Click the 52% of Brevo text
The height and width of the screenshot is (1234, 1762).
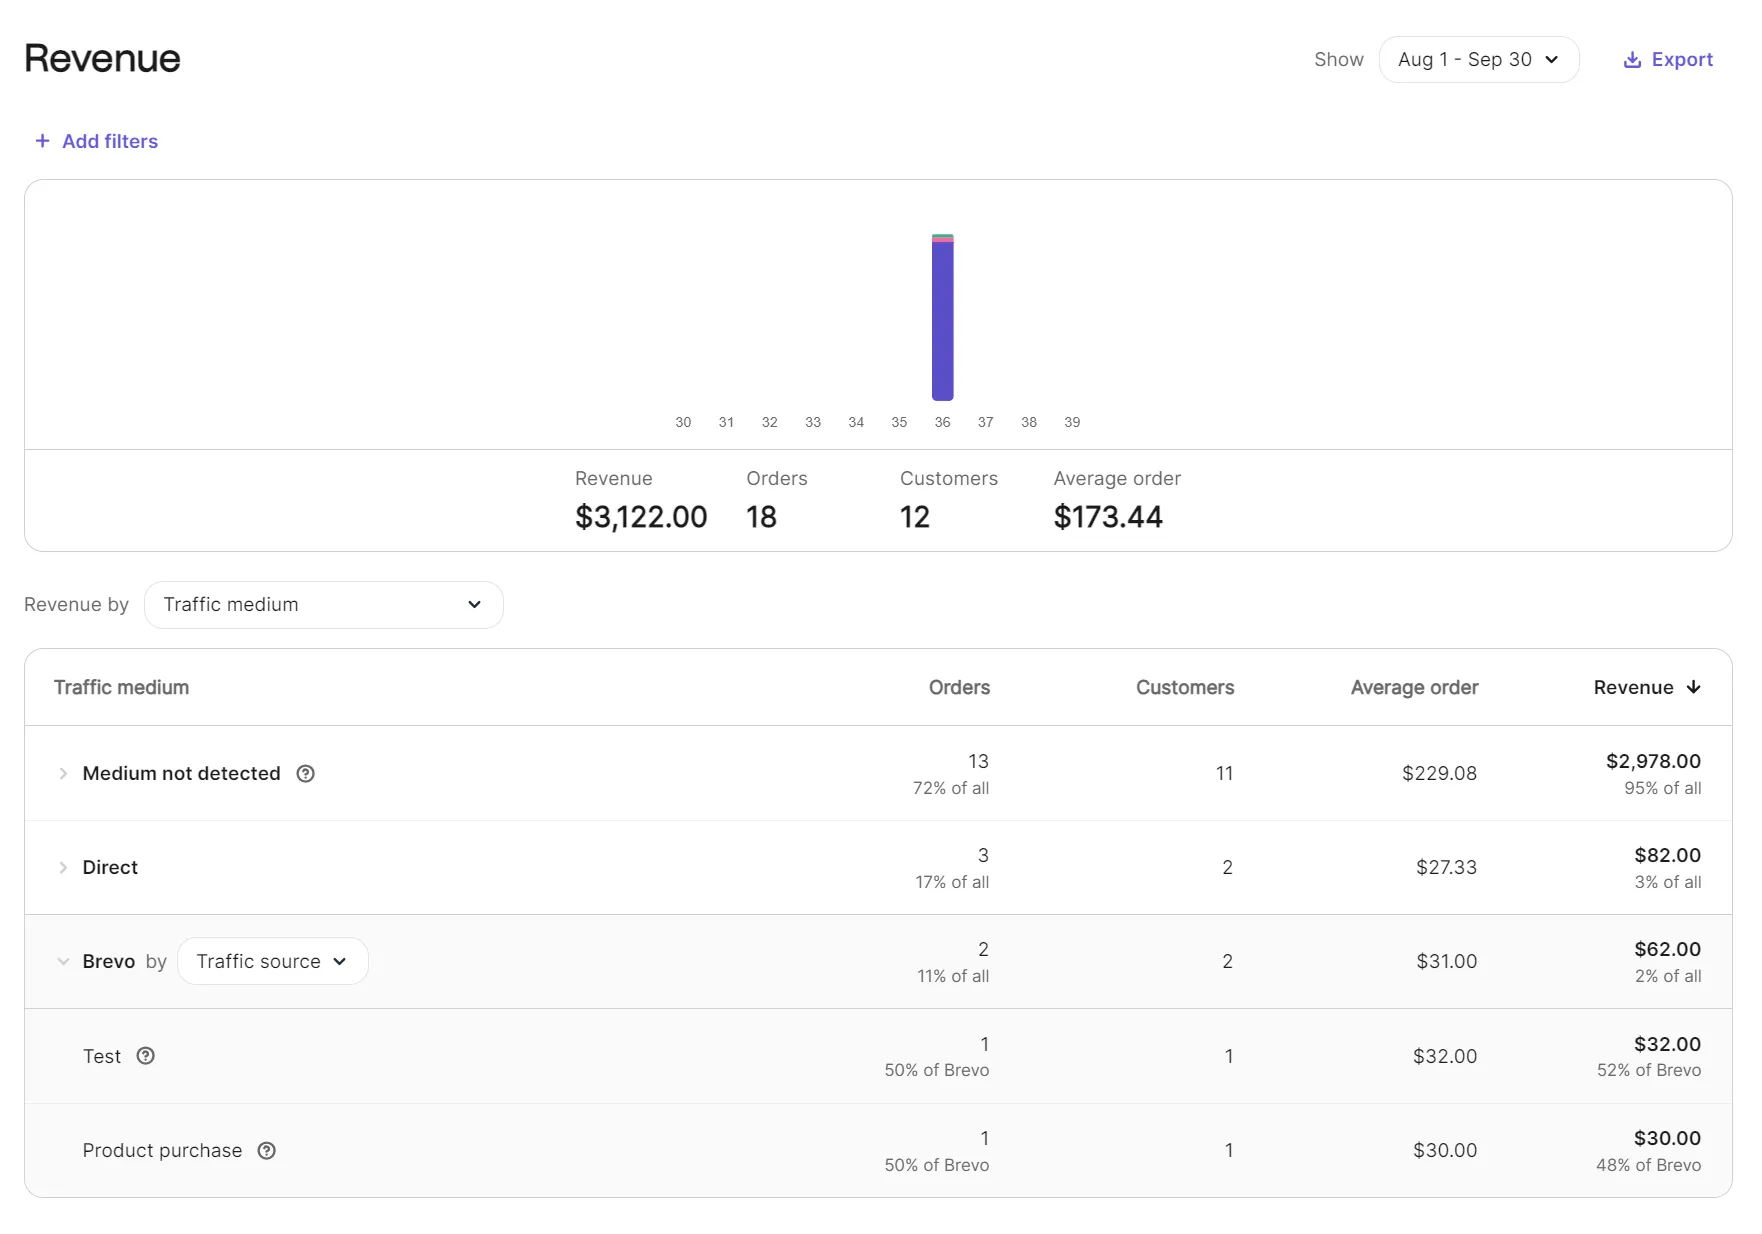click(x=1648, y=1070)
